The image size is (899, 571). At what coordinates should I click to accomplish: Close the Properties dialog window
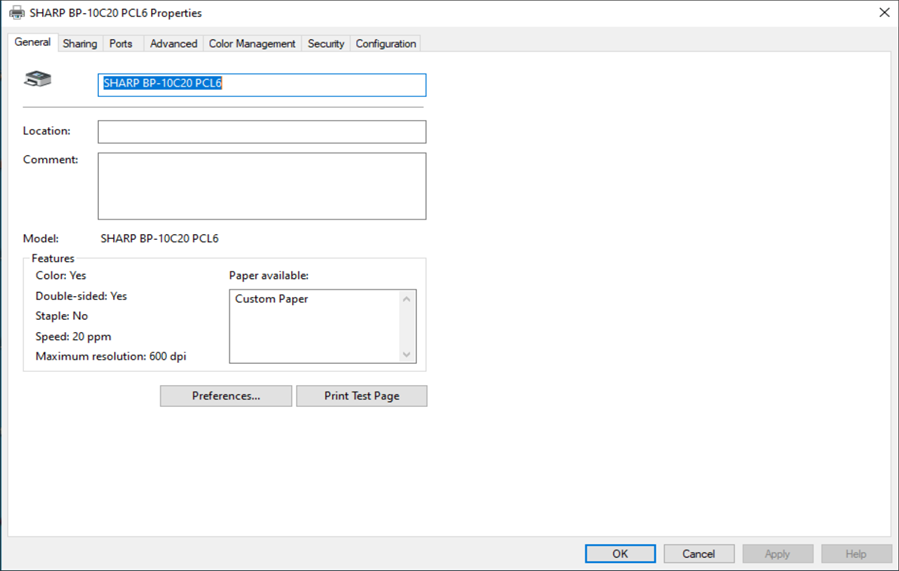coord(884,13)
